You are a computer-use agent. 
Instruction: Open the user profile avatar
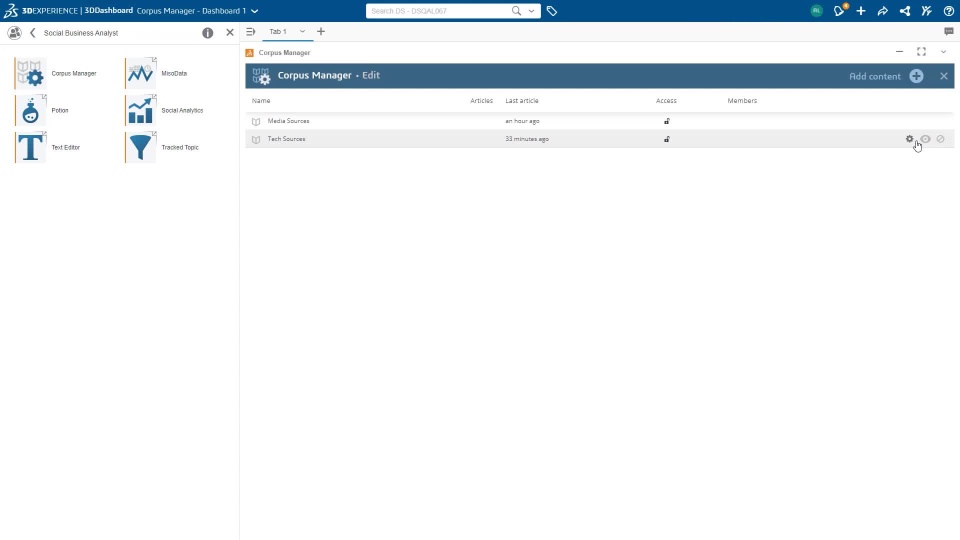[x=816, y=10]
